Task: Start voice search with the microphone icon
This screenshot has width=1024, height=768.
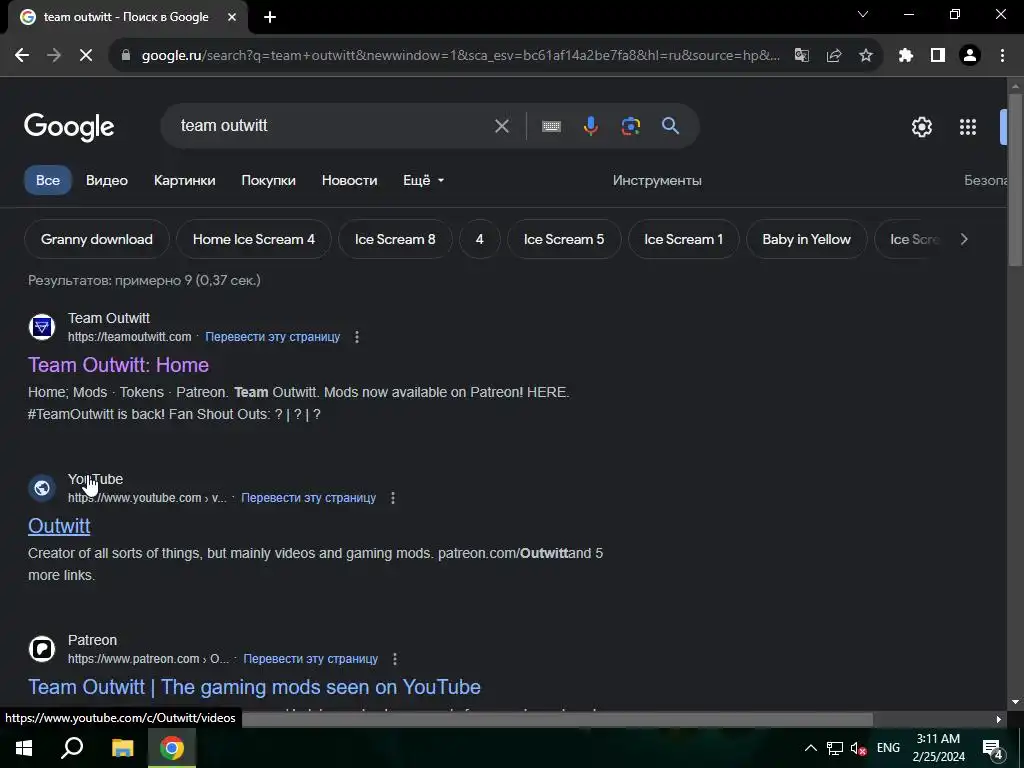Action: tap(590, 126)
